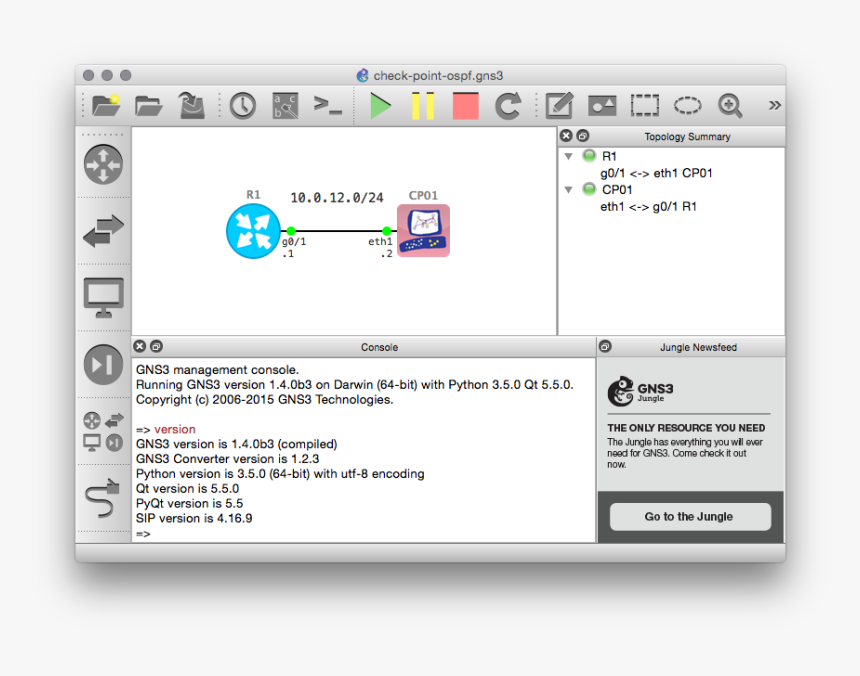Collapse the R1 tree node
Image resolution: width=860 pixels, height=676 pixels.
click(569, 156)
